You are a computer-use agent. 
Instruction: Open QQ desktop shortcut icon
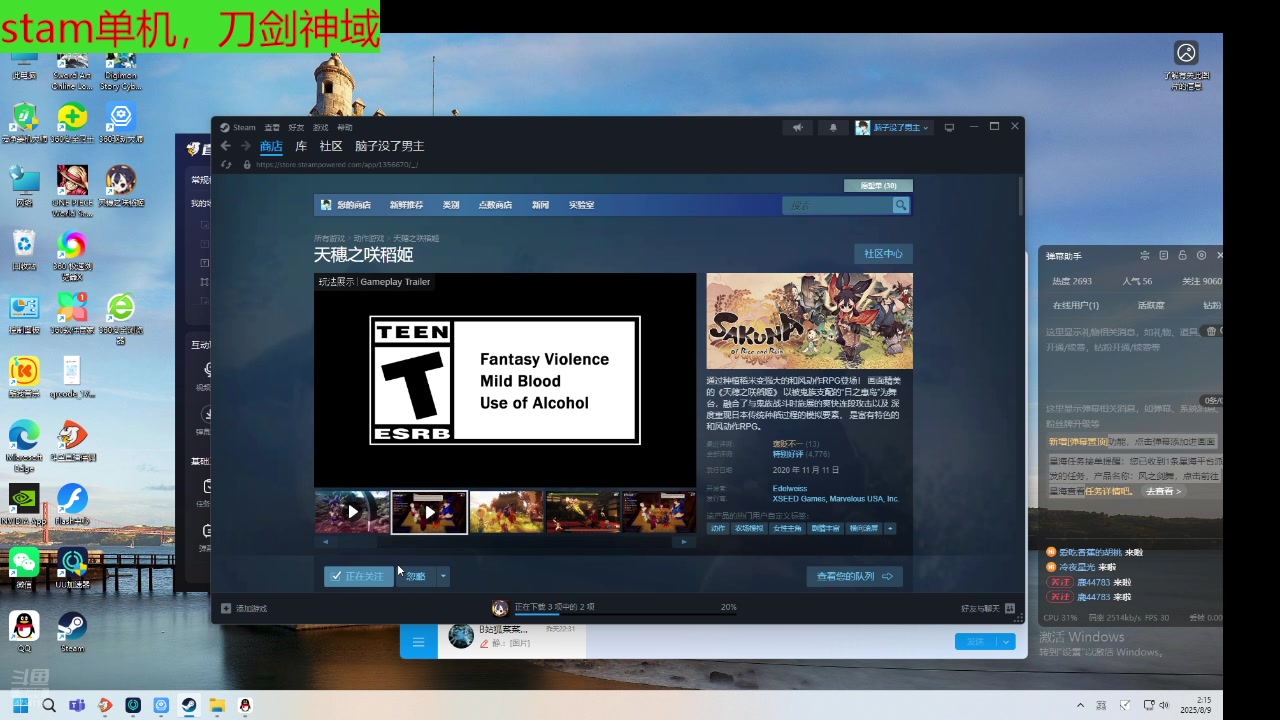(24, 631)
